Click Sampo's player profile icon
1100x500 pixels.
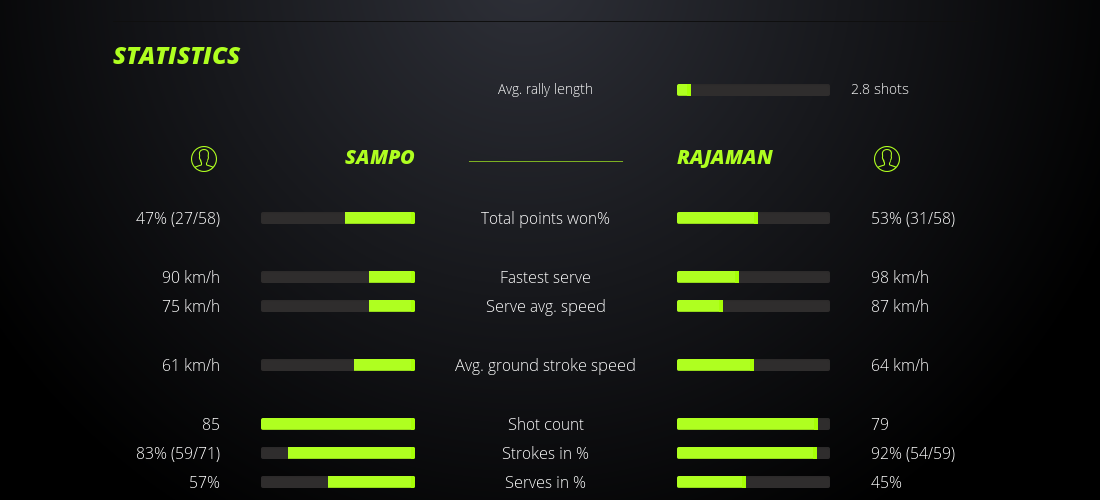(x=204, y=159)
